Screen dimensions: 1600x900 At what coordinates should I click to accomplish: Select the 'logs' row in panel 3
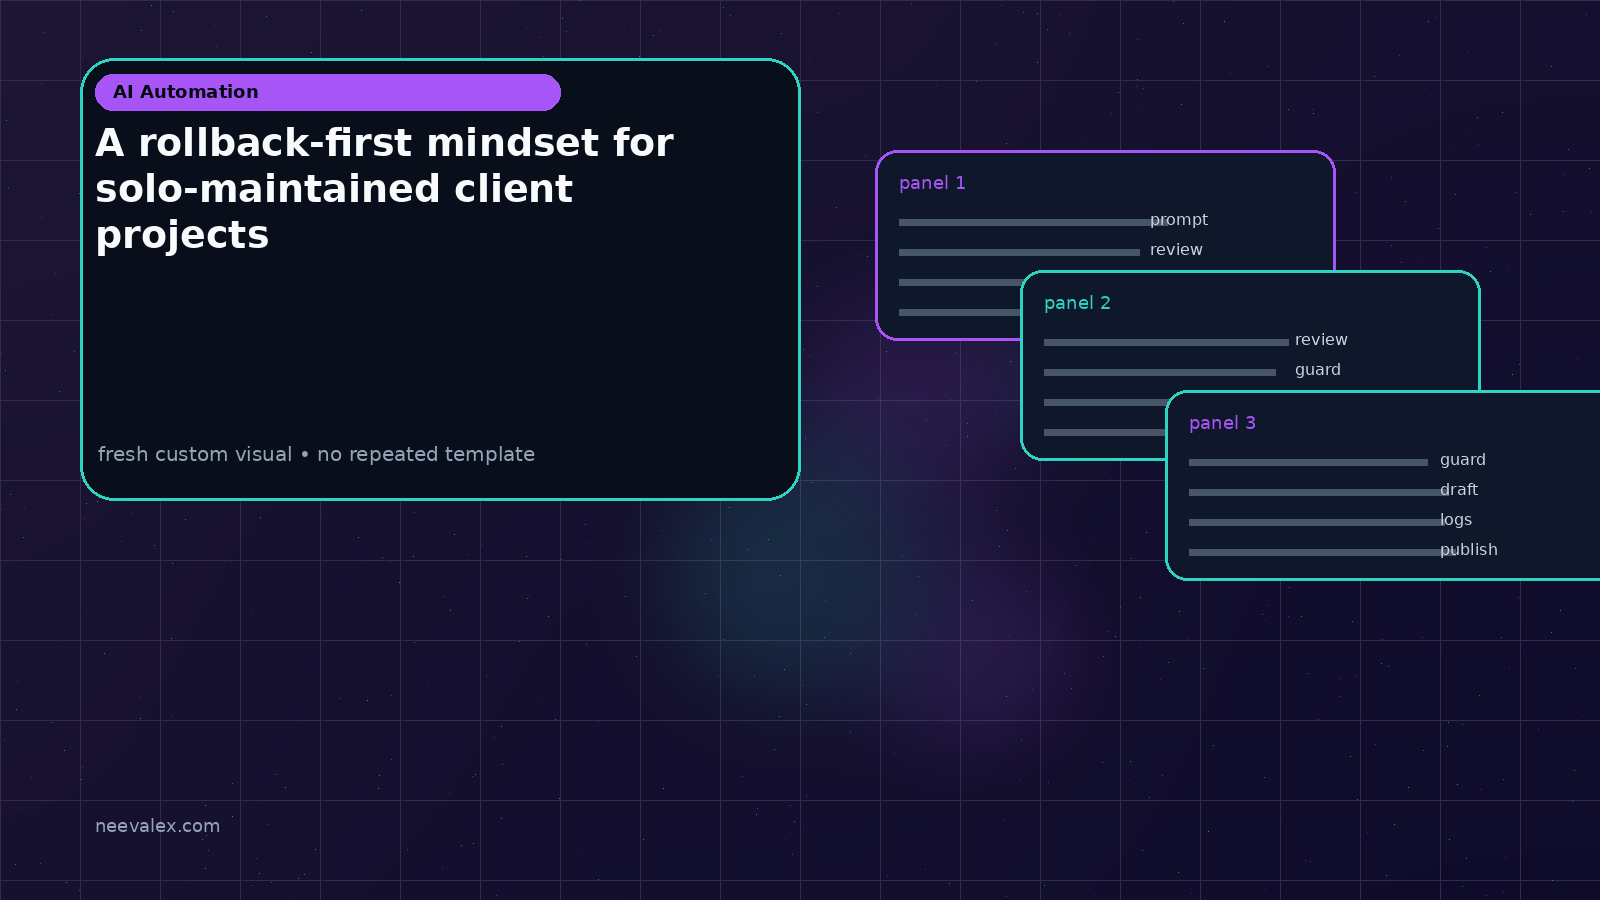point(1330,521)
